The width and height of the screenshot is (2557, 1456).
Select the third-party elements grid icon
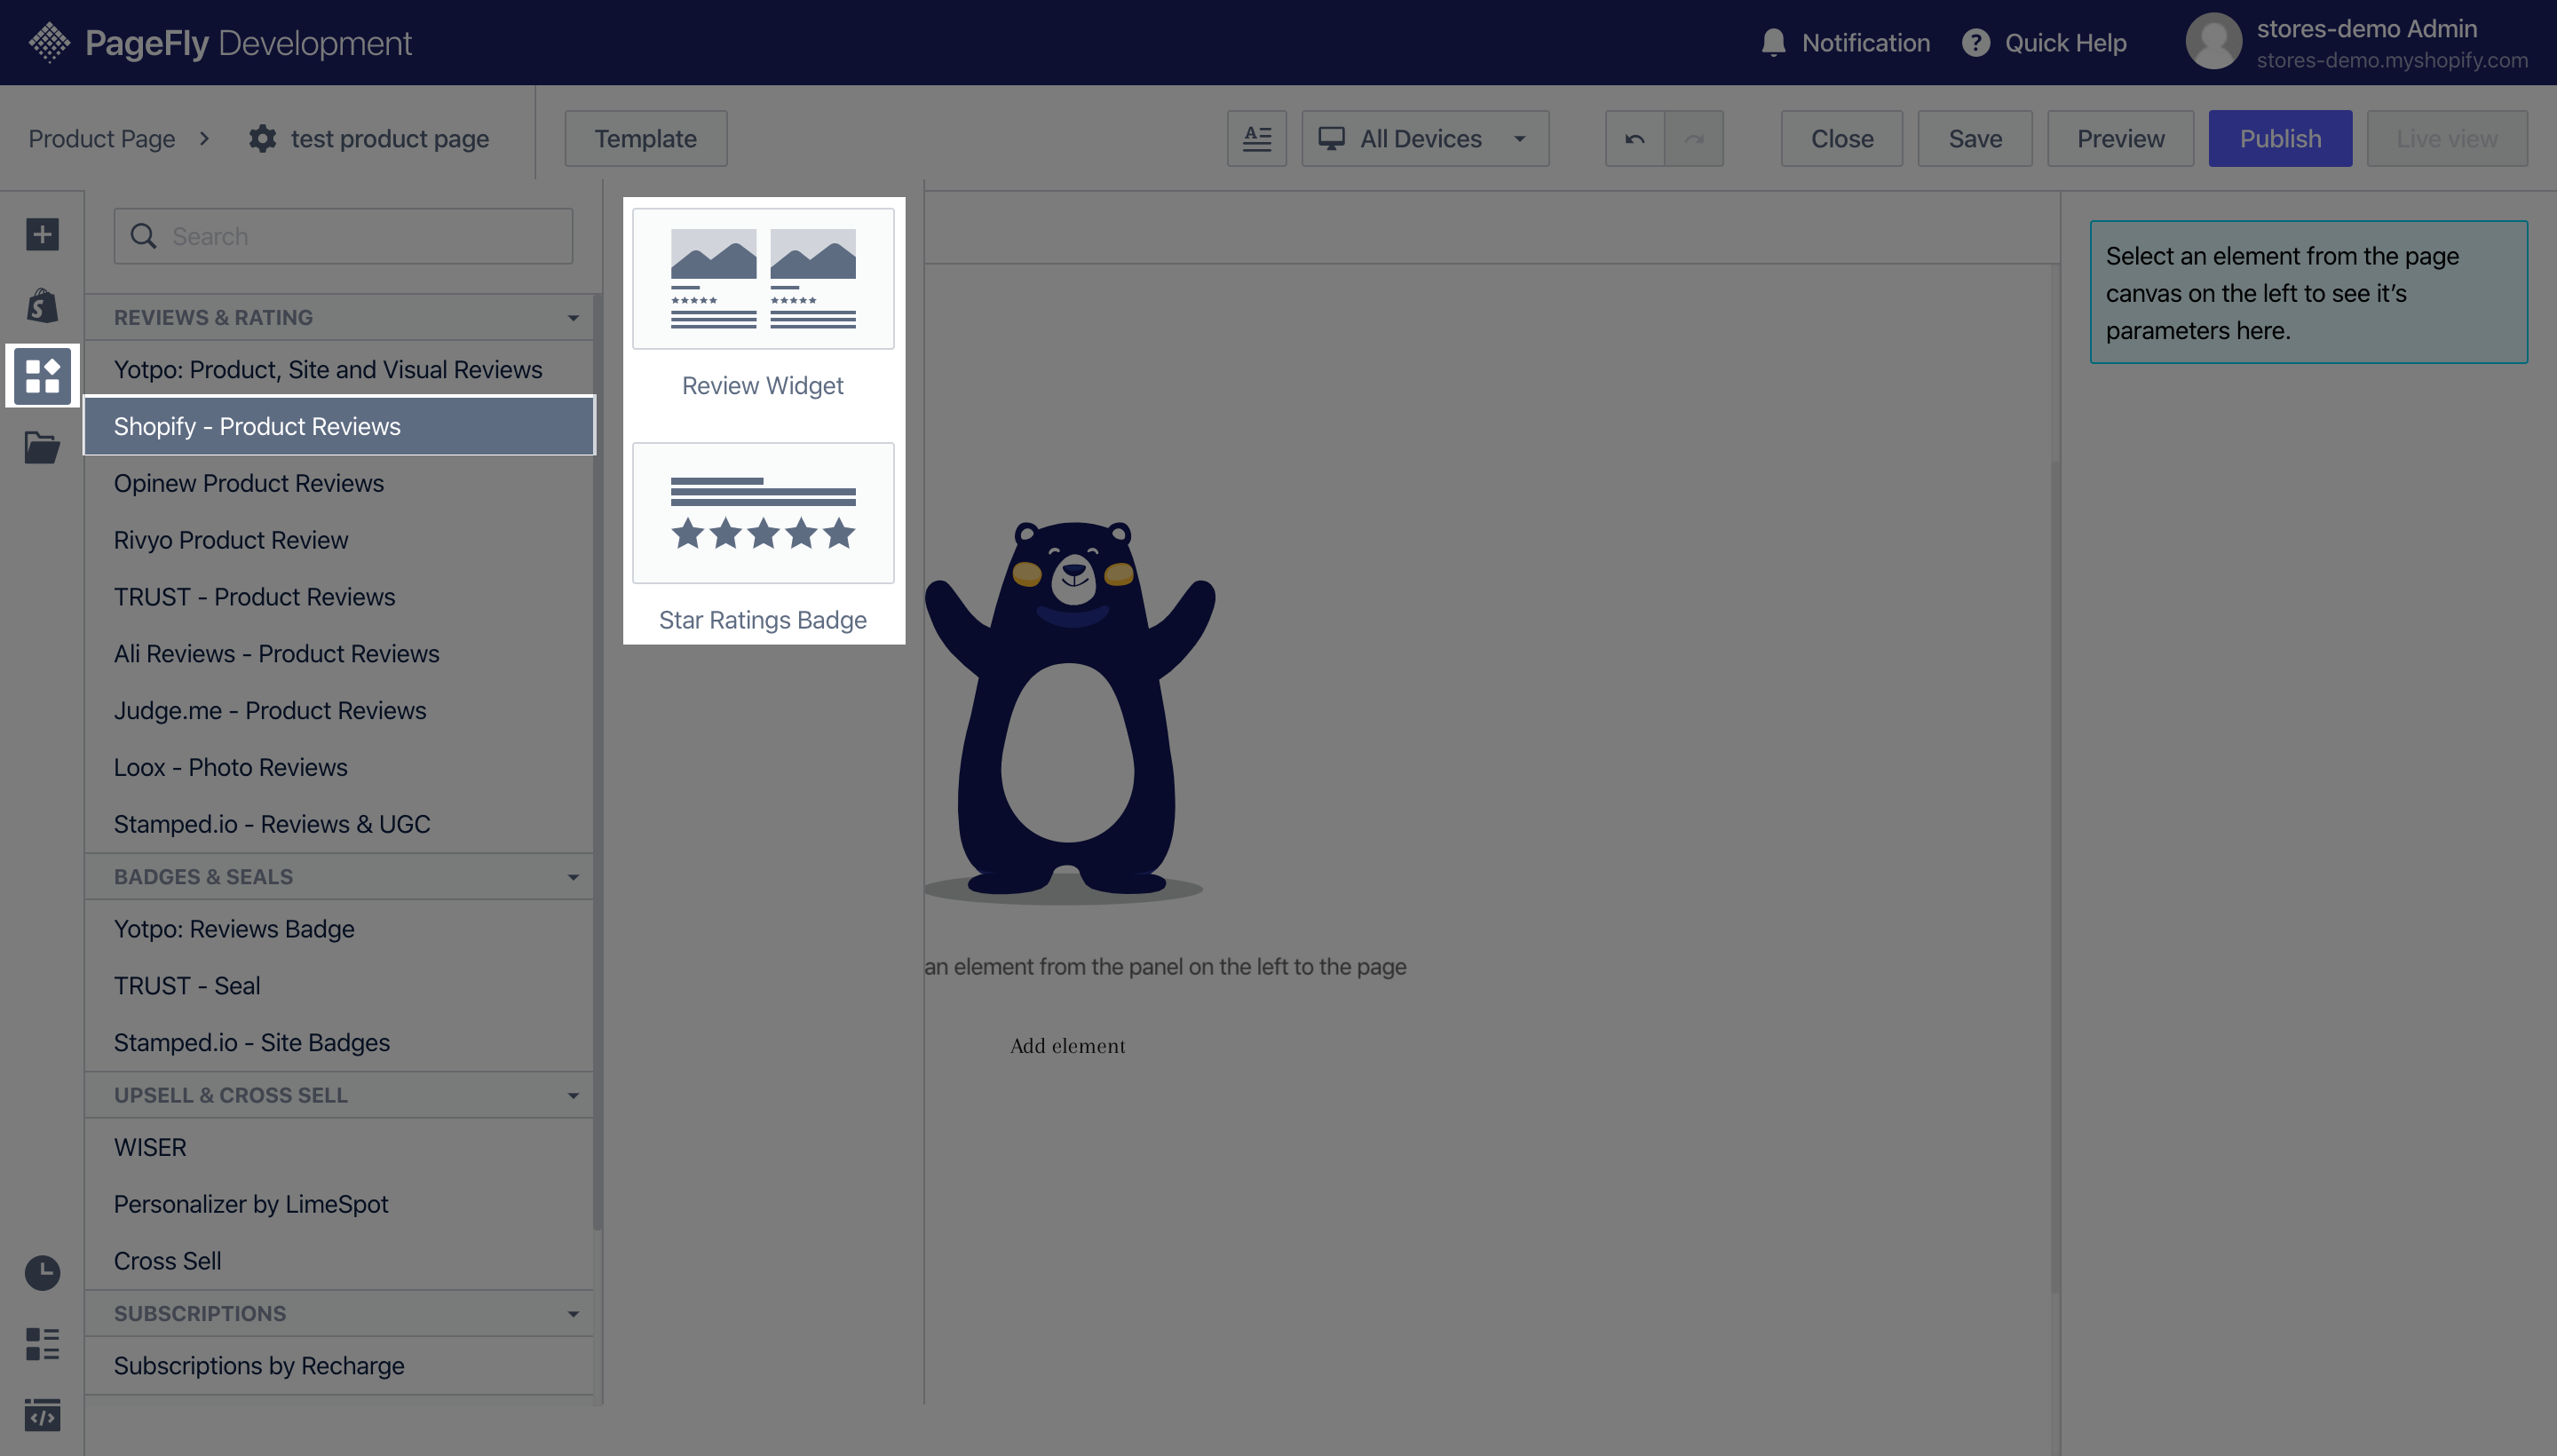(42, 376)
